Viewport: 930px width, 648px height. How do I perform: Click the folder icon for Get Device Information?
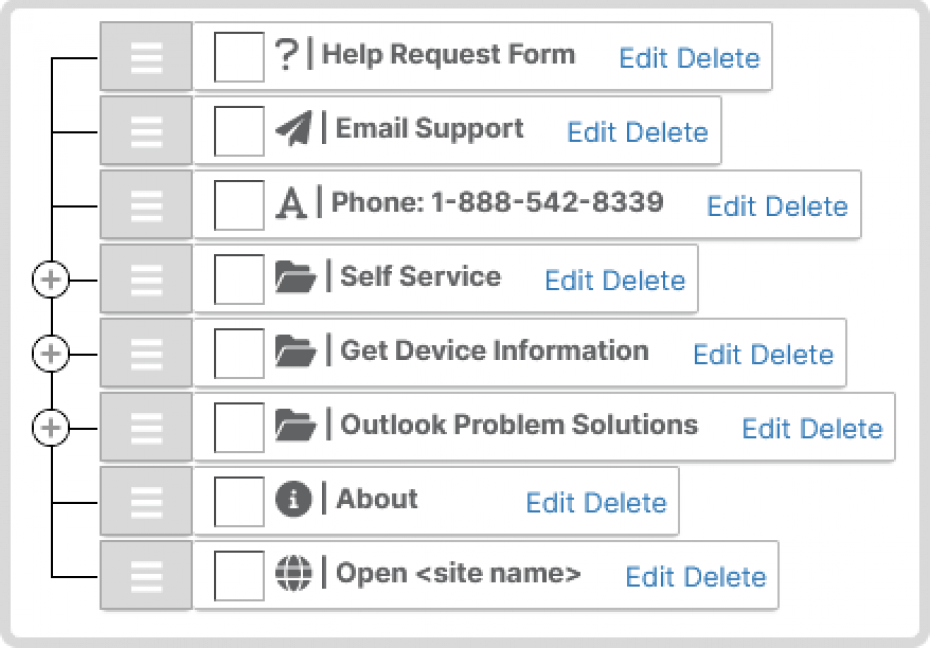coord(295,351)
